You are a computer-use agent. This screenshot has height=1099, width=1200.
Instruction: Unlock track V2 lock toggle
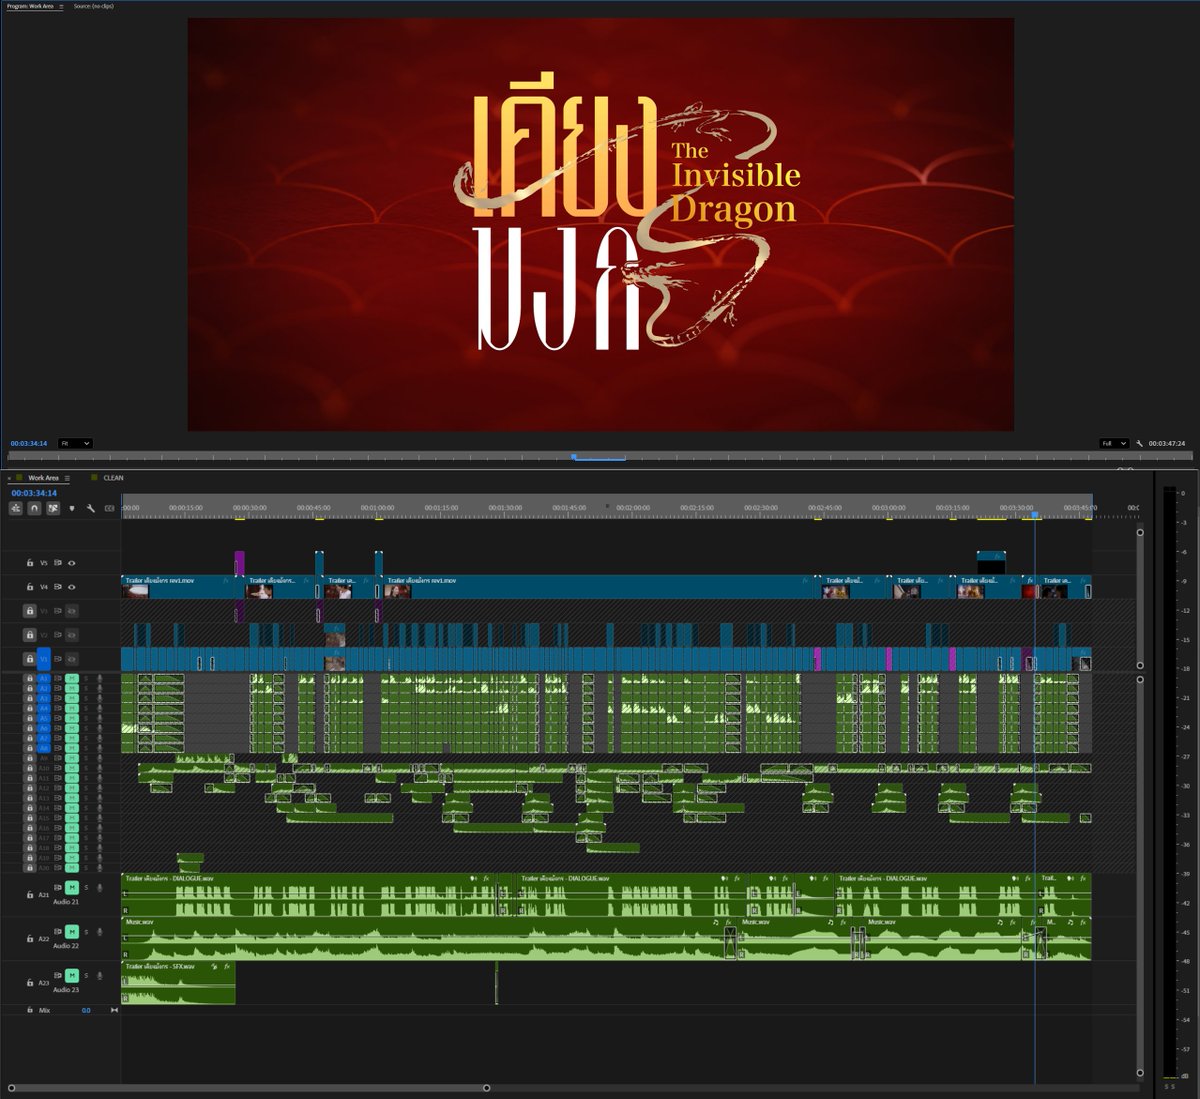tap(30, 635)
